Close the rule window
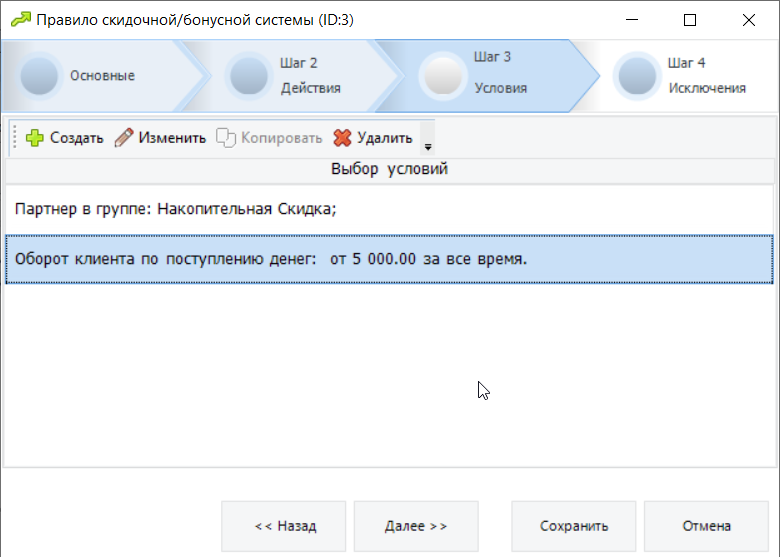 pyautogui.click(x=749, y=20)
